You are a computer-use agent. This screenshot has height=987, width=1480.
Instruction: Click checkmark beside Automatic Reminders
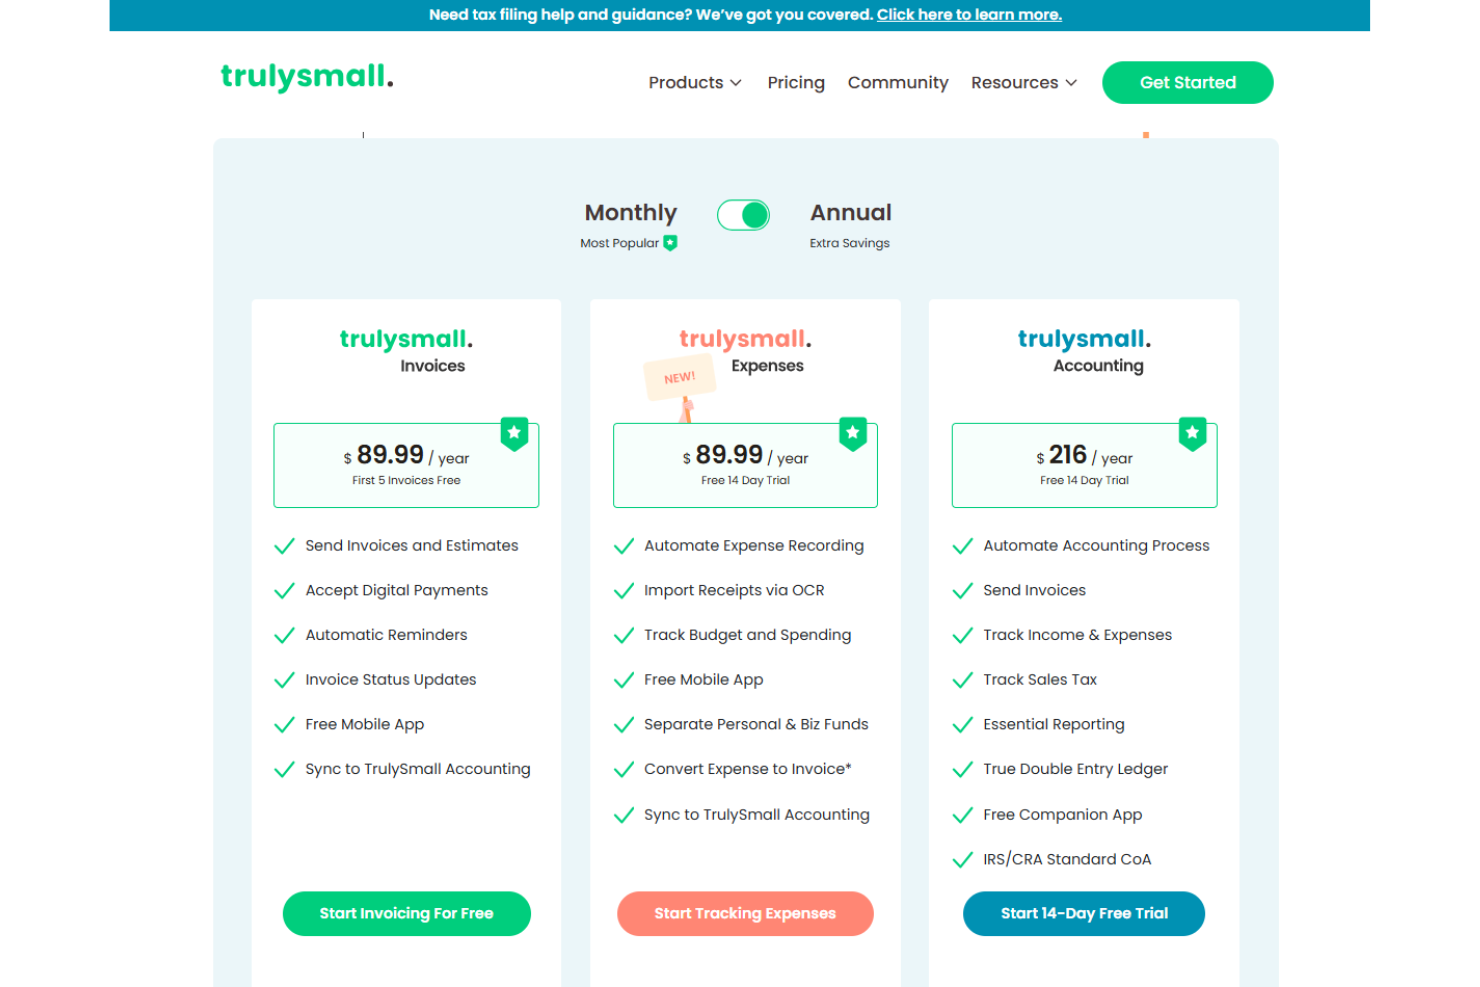pyautogui.click(x=285, y=635)
